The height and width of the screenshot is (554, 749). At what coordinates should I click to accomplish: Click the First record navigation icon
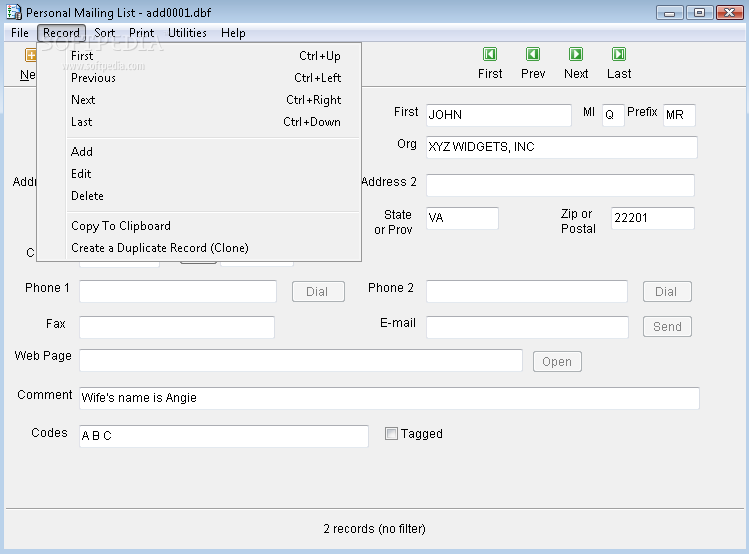[x=490, y=54]
